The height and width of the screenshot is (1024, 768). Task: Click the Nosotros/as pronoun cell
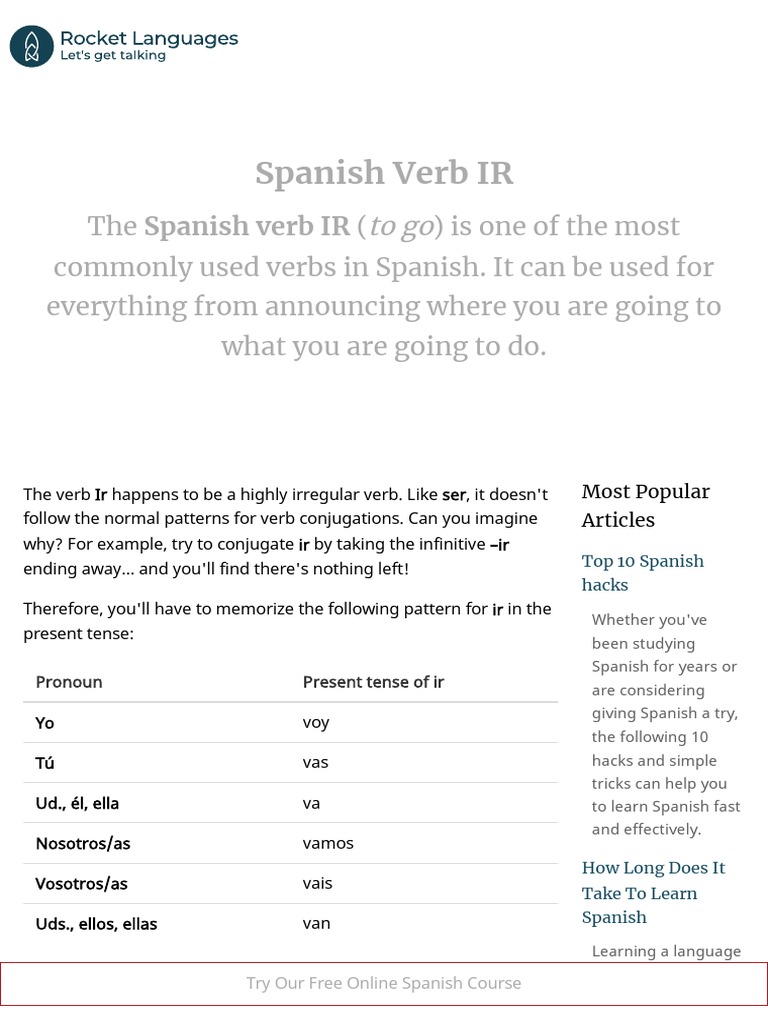coord(83,843)
